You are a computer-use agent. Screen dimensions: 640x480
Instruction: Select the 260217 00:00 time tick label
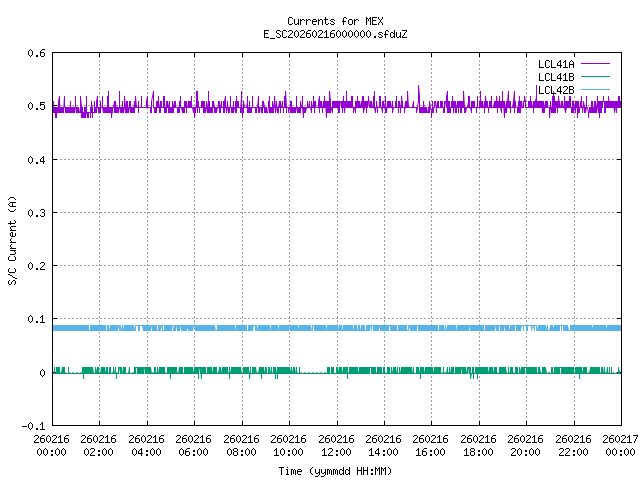[621, 445]
